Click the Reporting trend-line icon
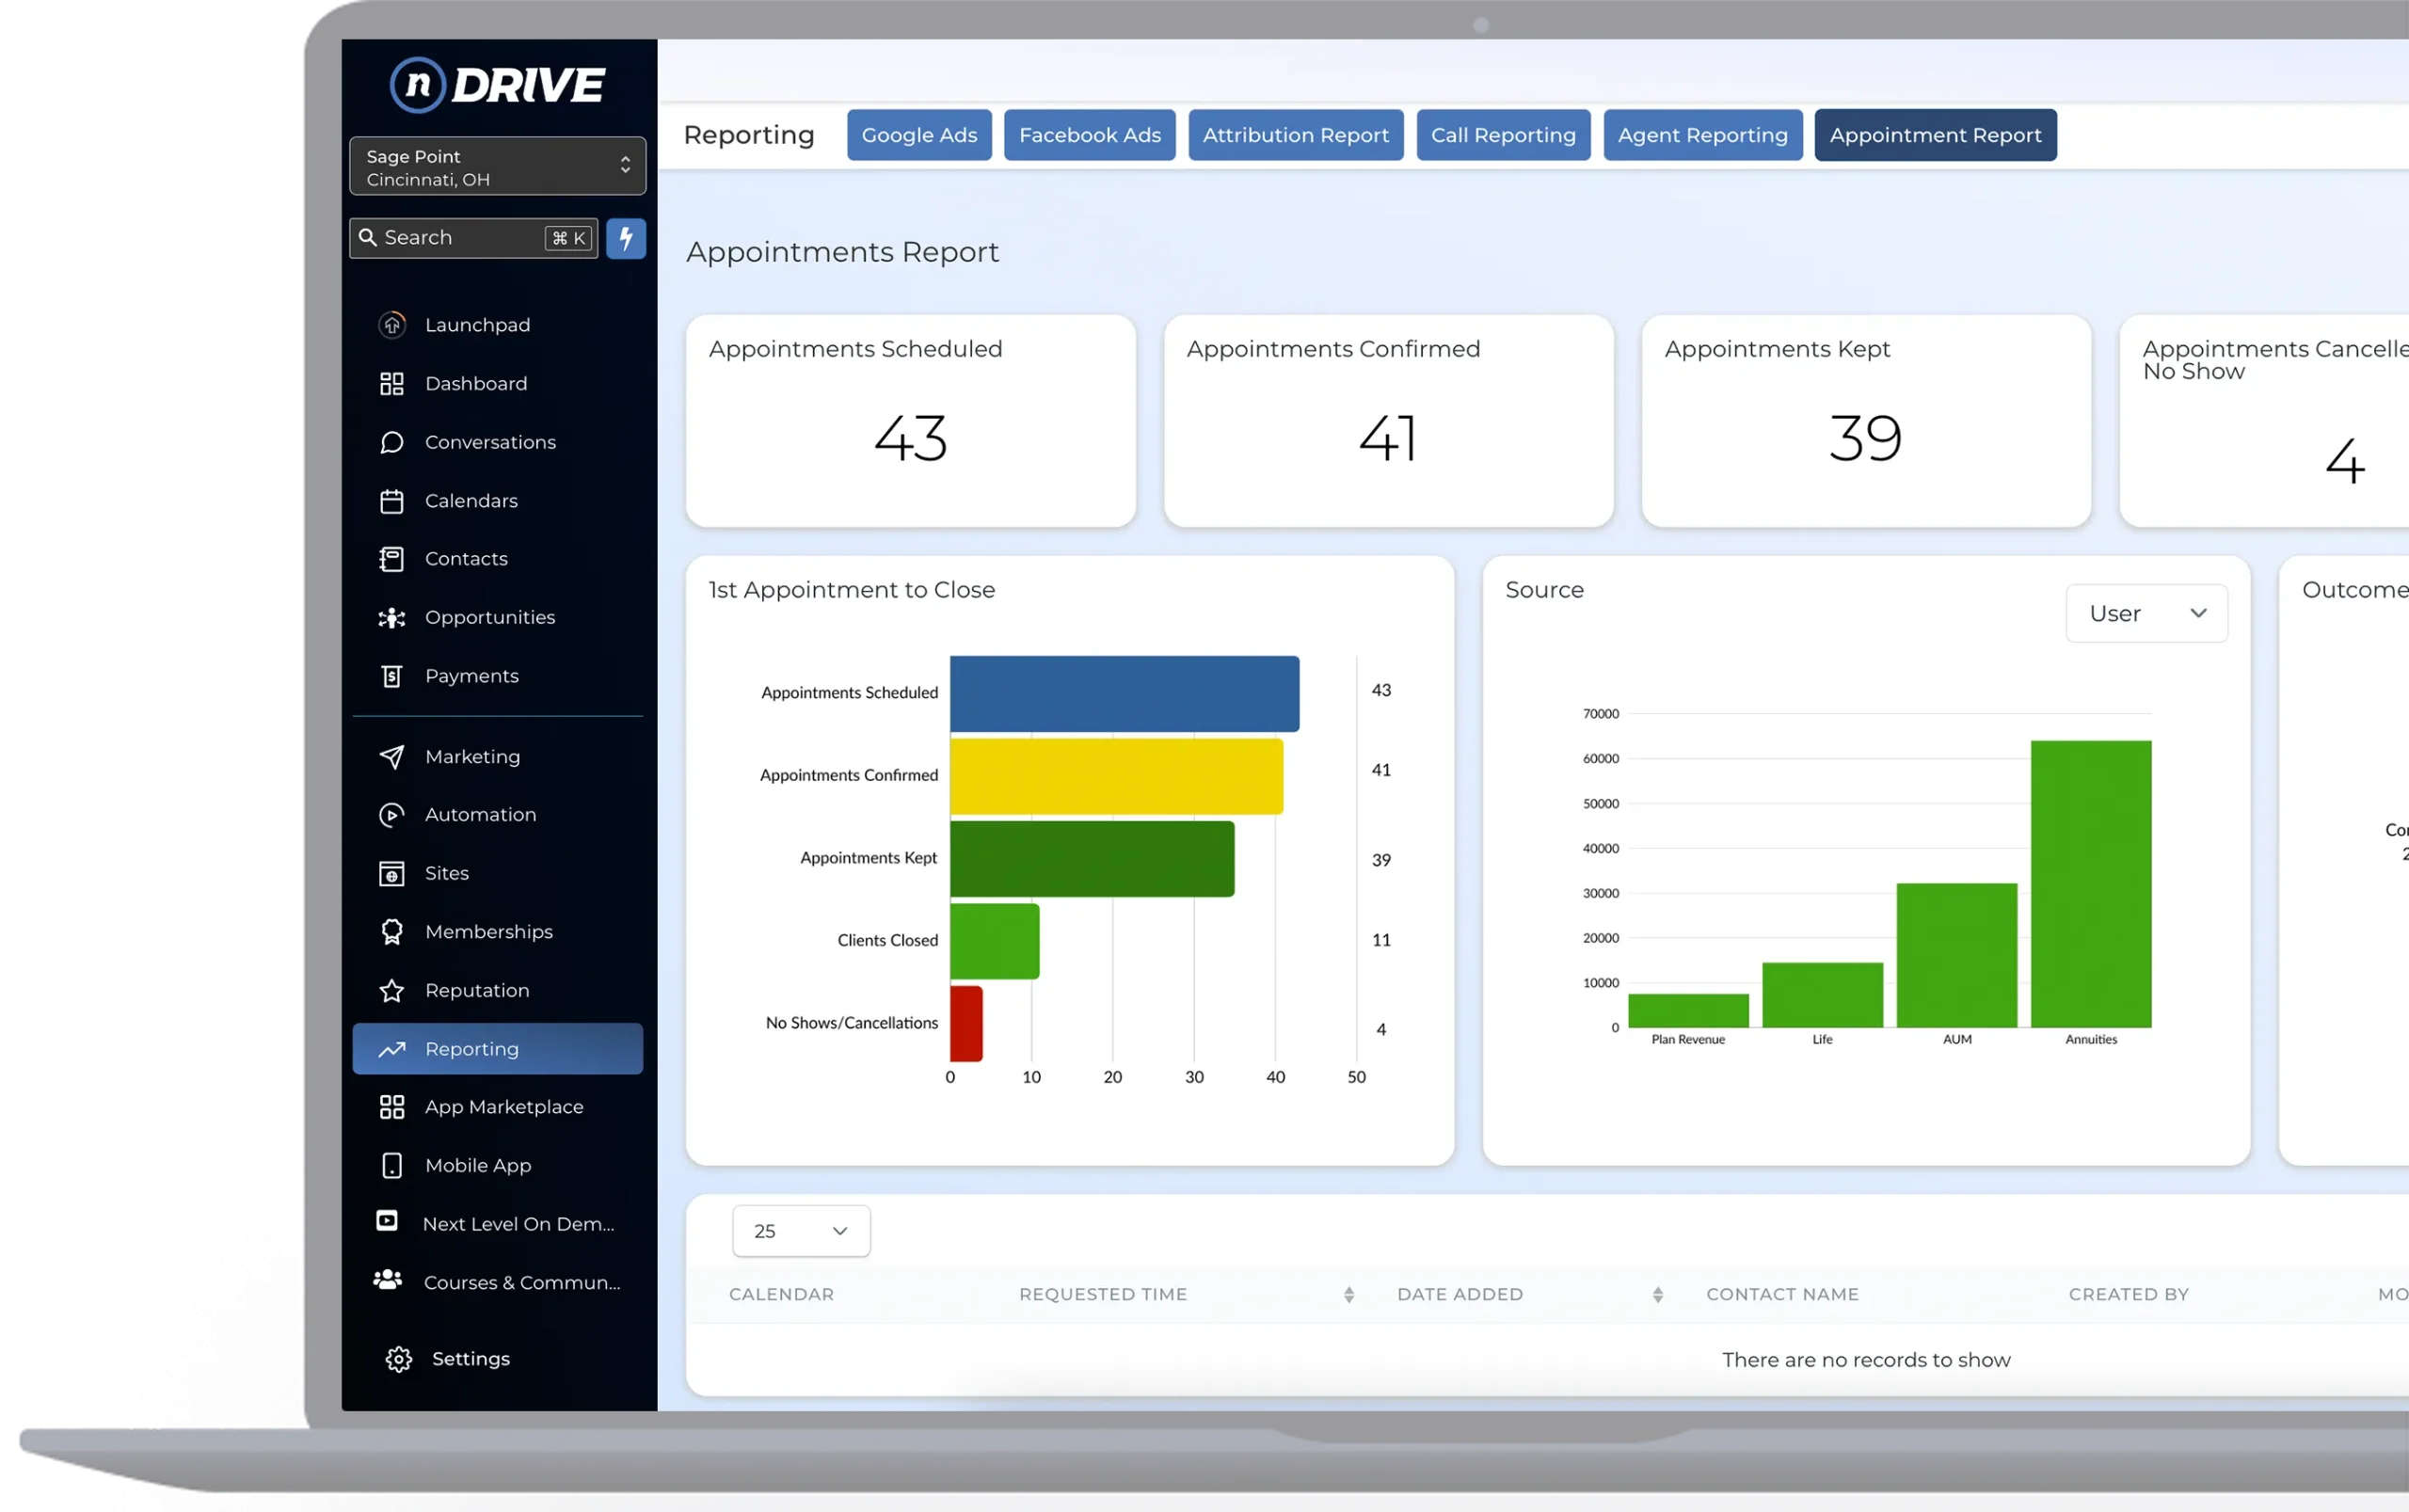 [x=392, y=1049]
